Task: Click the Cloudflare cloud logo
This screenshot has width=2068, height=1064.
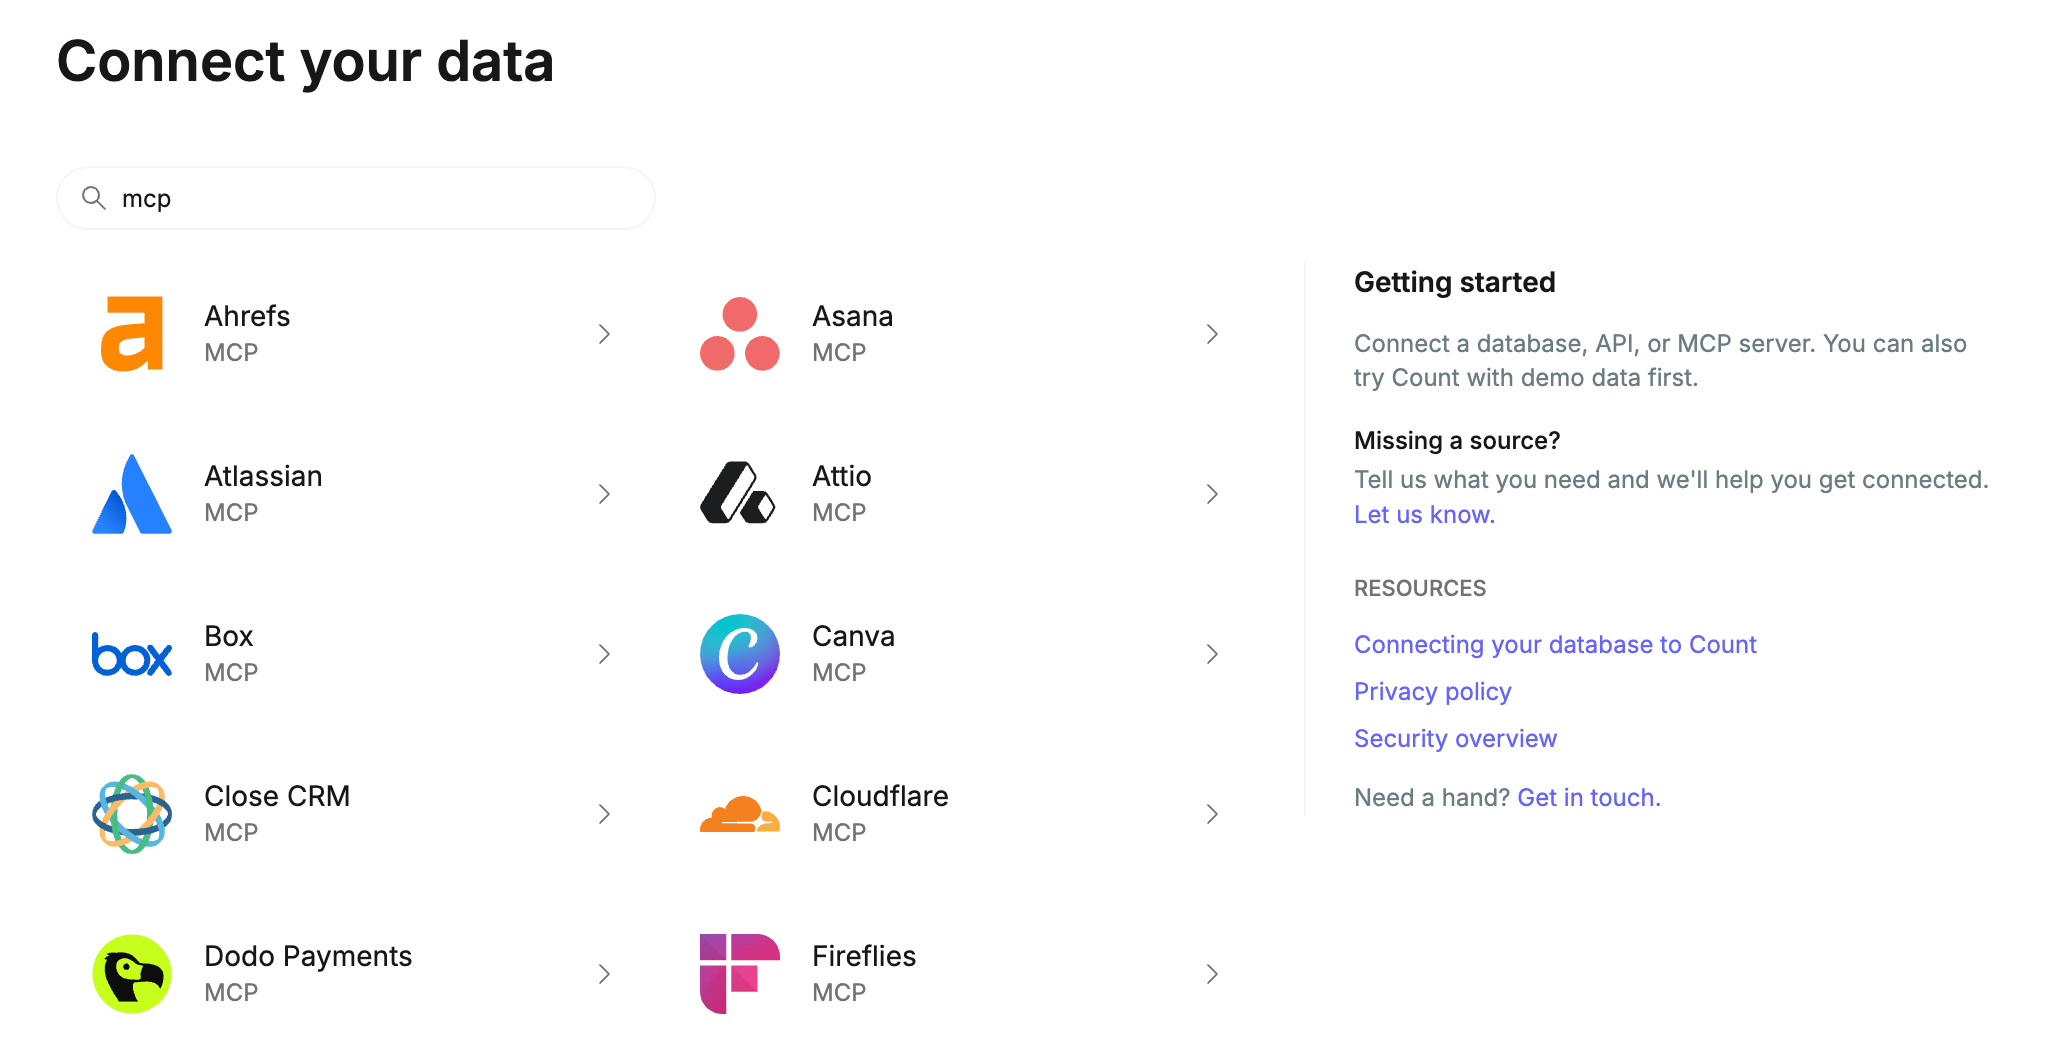Action: pos(740,814)
